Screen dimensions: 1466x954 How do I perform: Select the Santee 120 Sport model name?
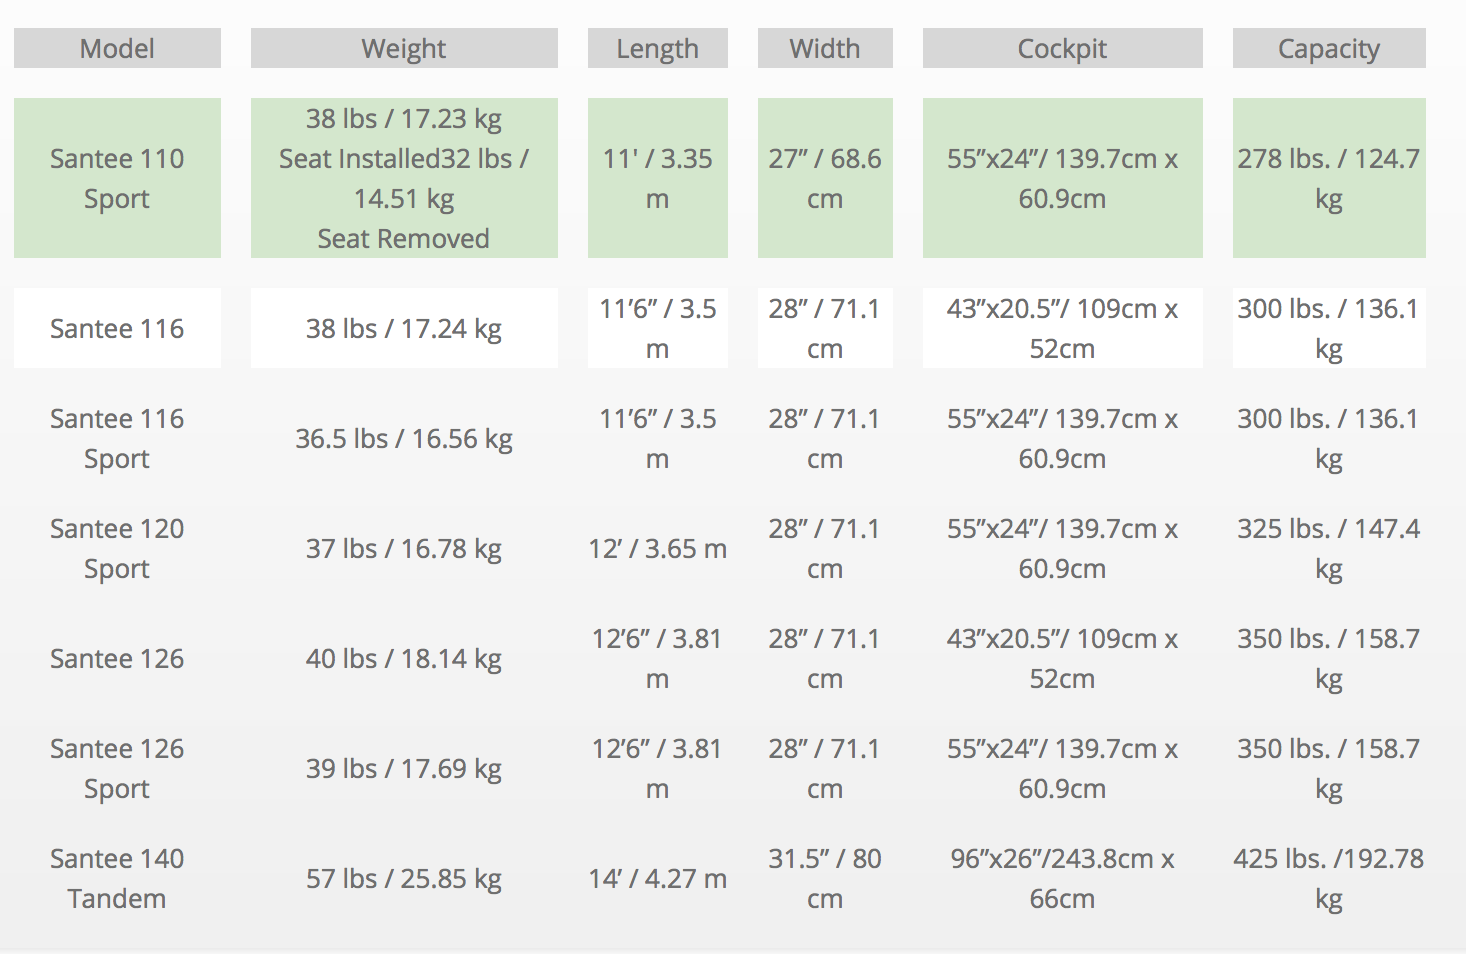pyautogui.click(x=117, y=548)
